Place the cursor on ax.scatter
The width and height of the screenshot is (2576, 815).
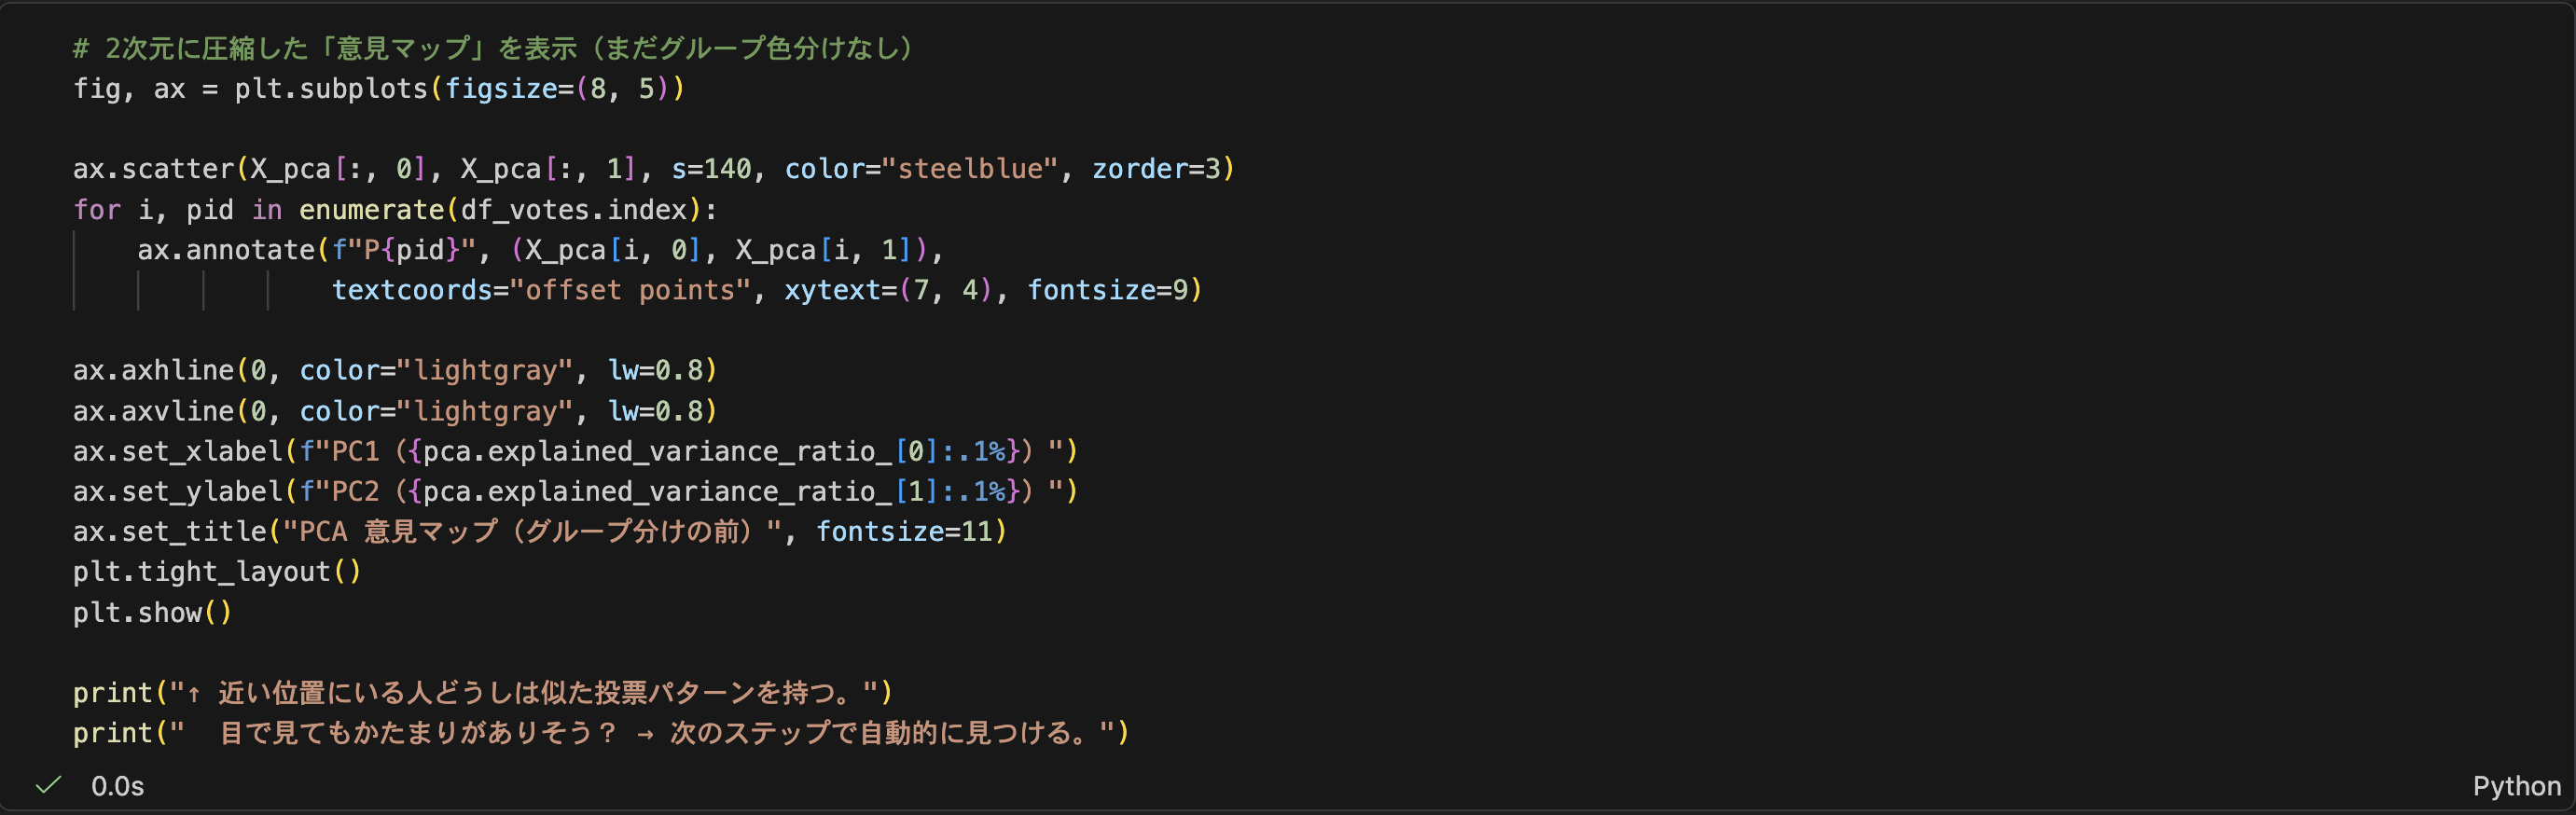click(x=153, y=169)
